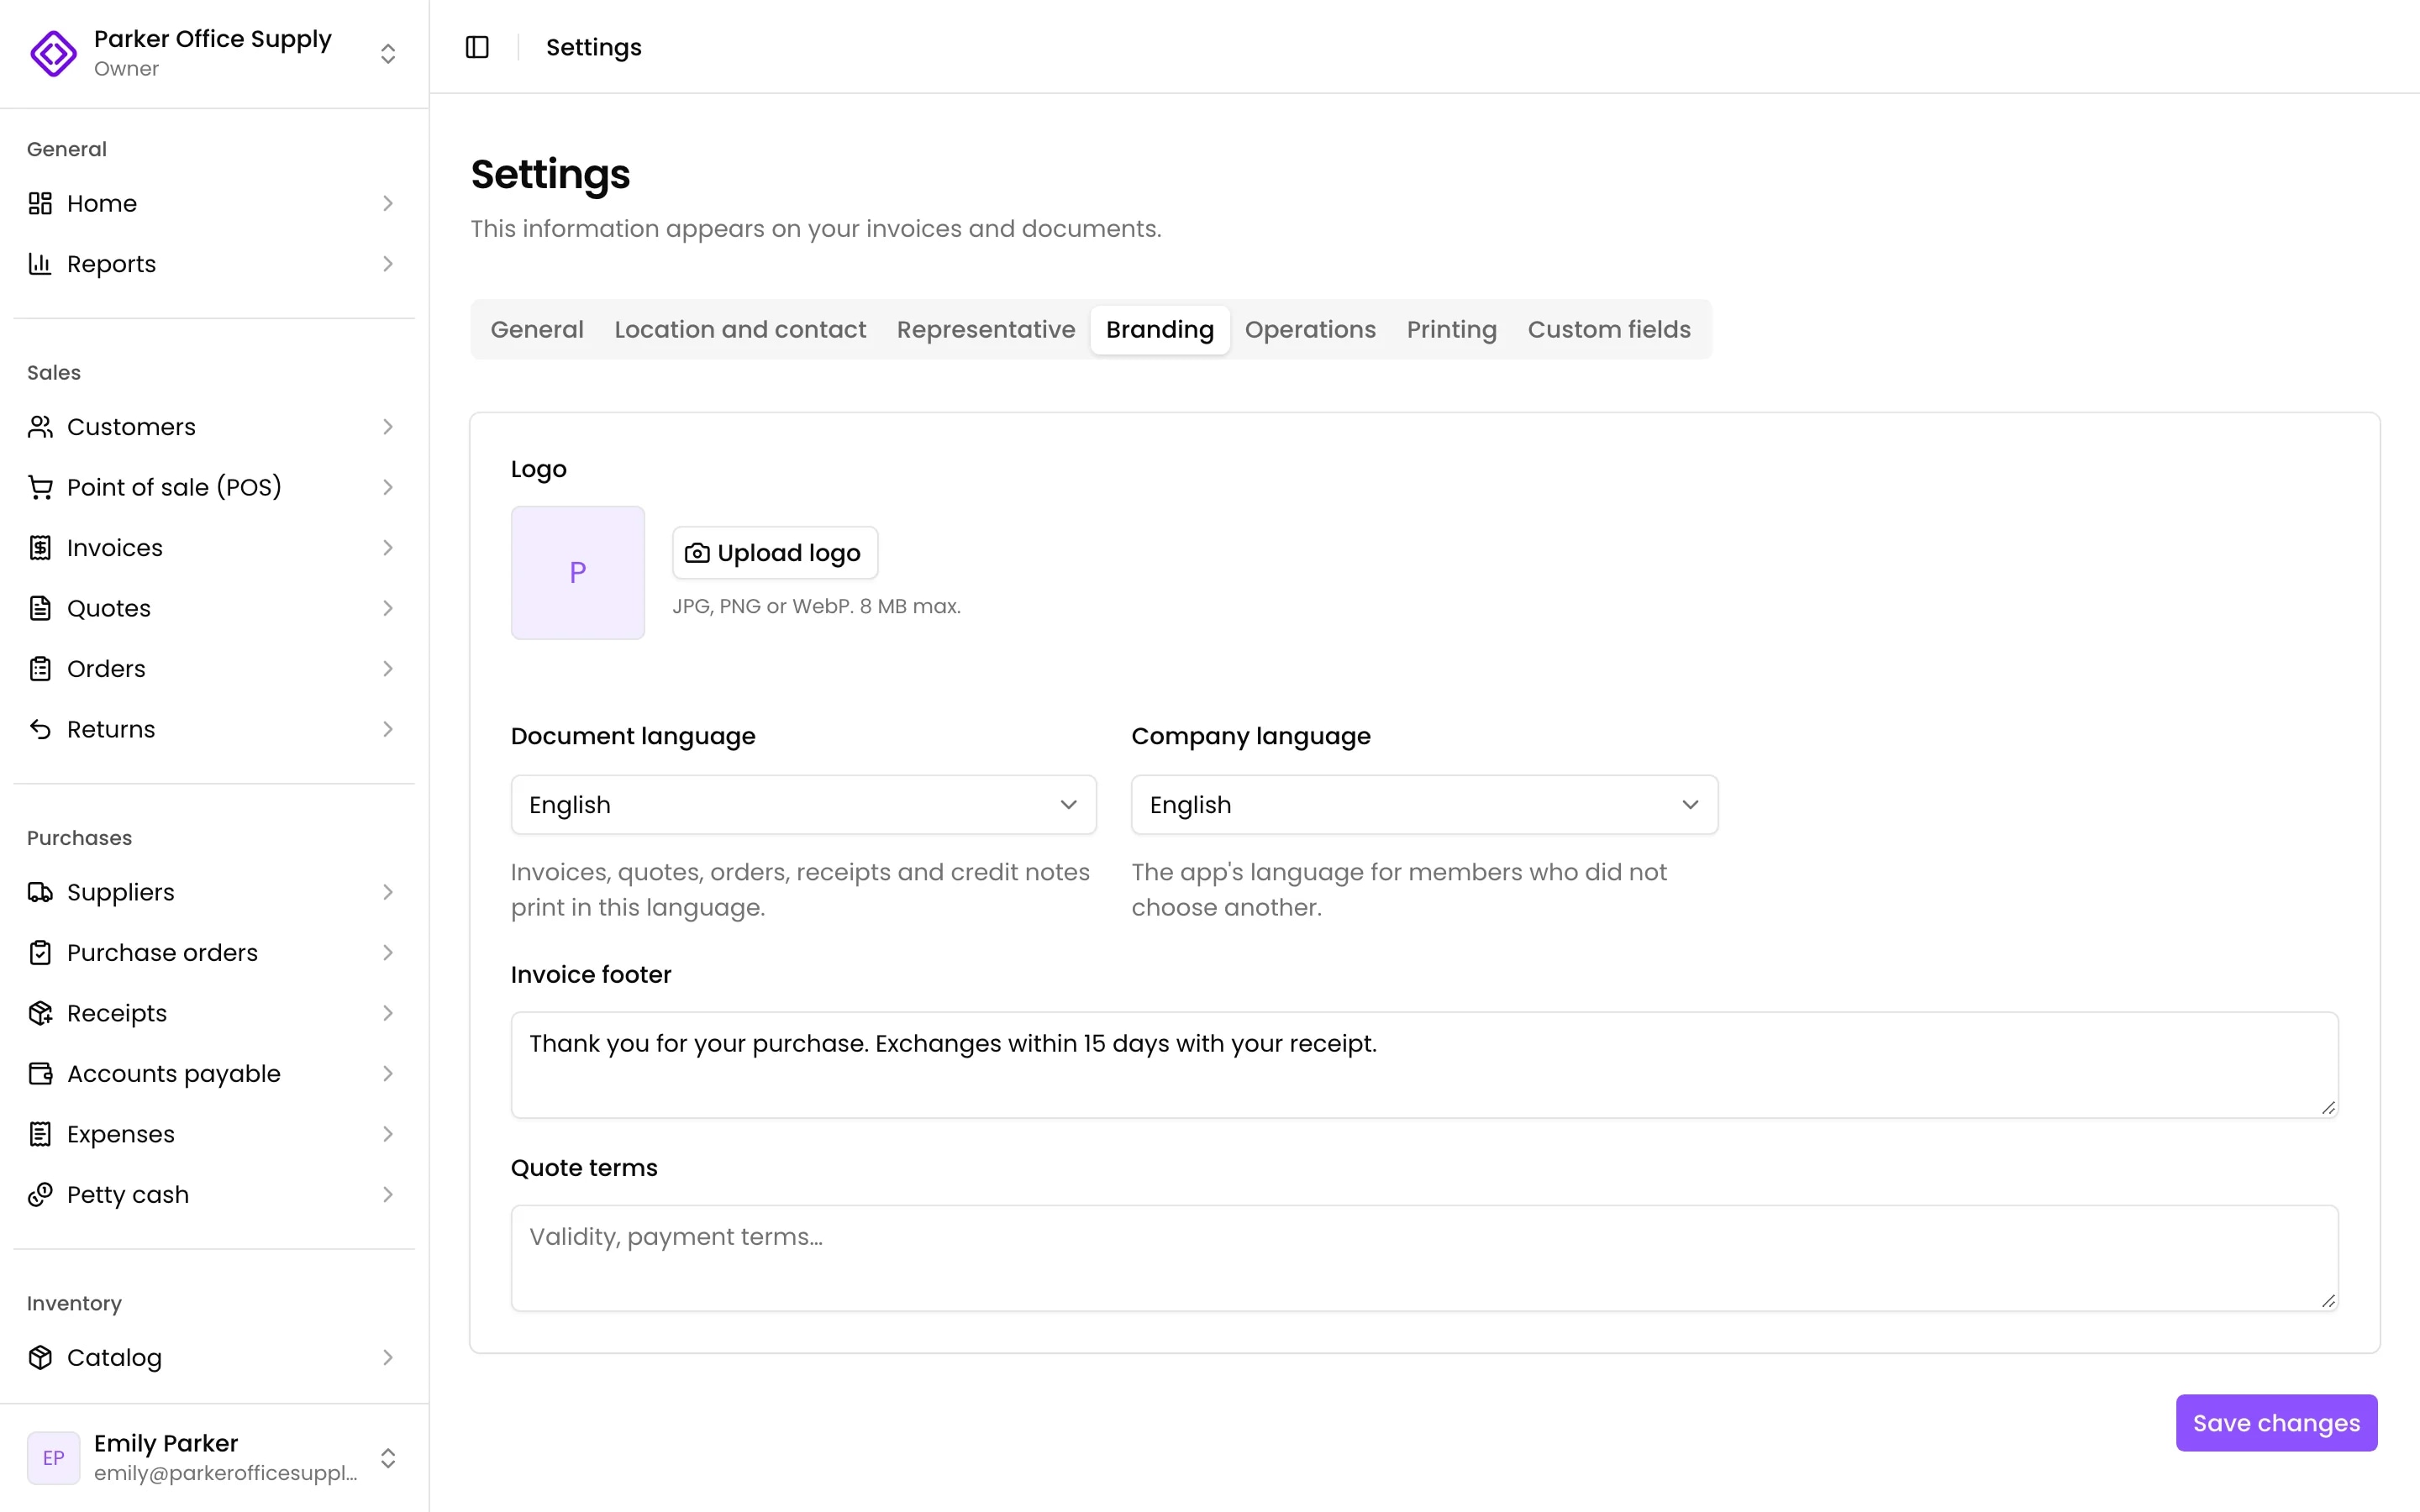Viewport: 2420px width, 1512px height.
Task: Expand the Suppliers submenu chevron
Action: pyautogui.click(x=388, y=892)
